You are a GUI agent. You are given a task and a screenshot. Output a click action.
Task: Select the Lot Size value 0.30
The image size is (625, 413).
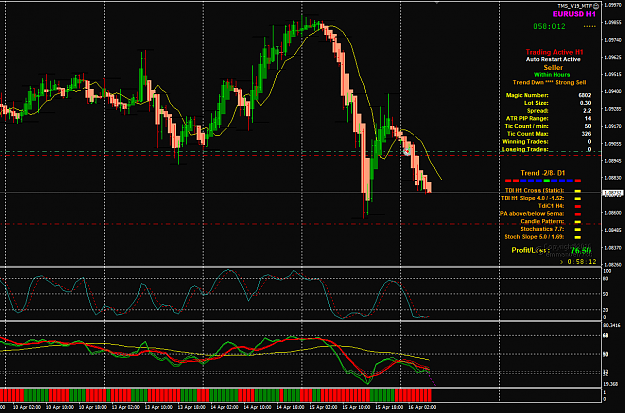pyautogui.click(x=586, y=103)
